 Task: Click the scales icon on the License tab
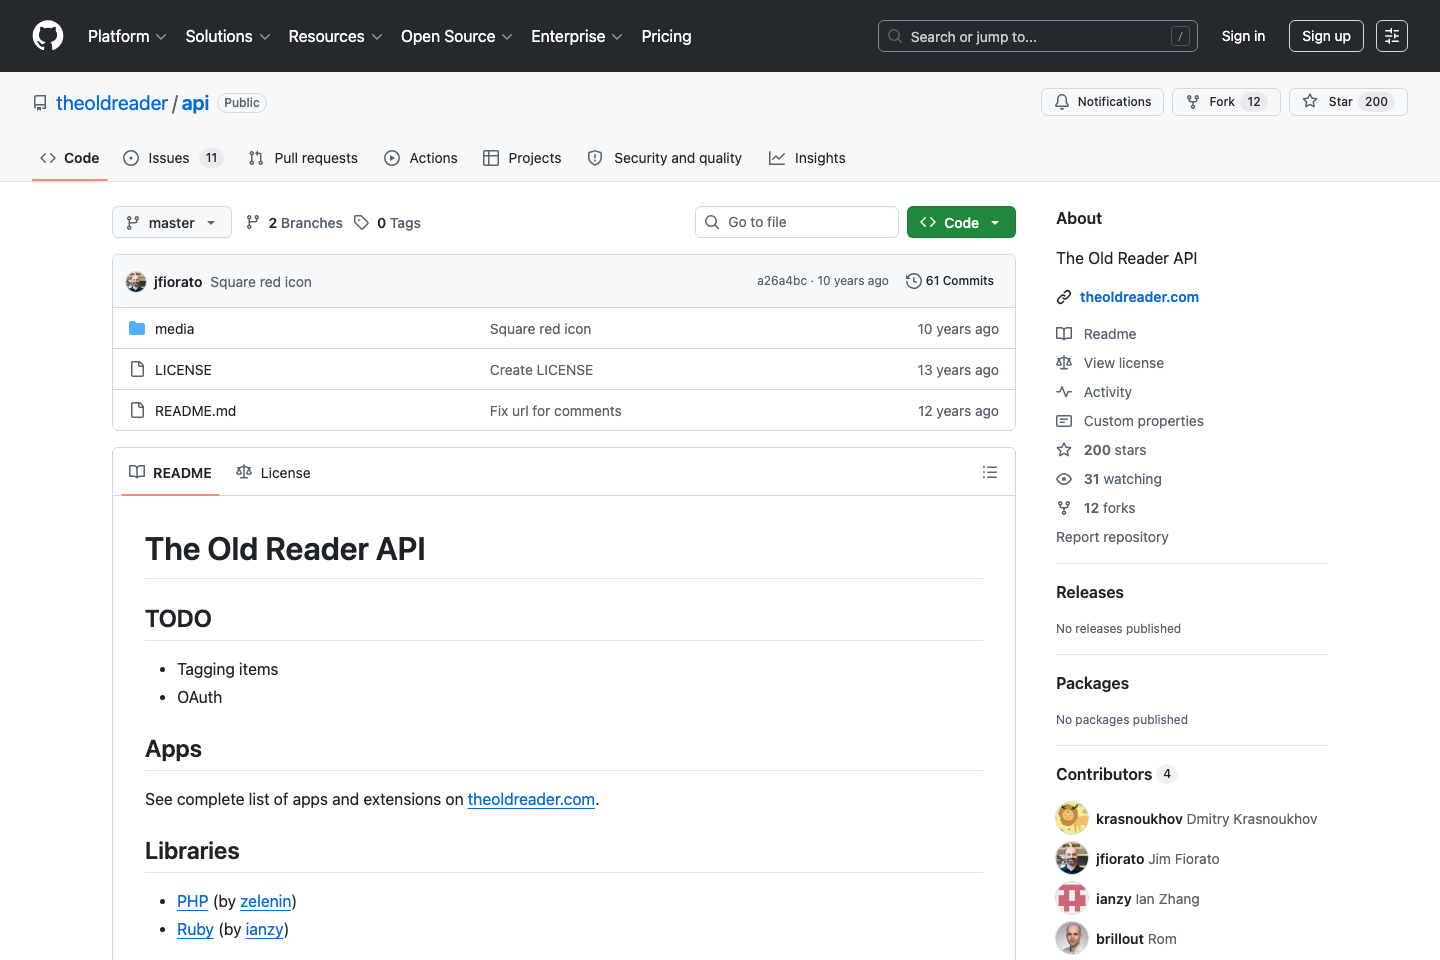(x=244, y=472)
